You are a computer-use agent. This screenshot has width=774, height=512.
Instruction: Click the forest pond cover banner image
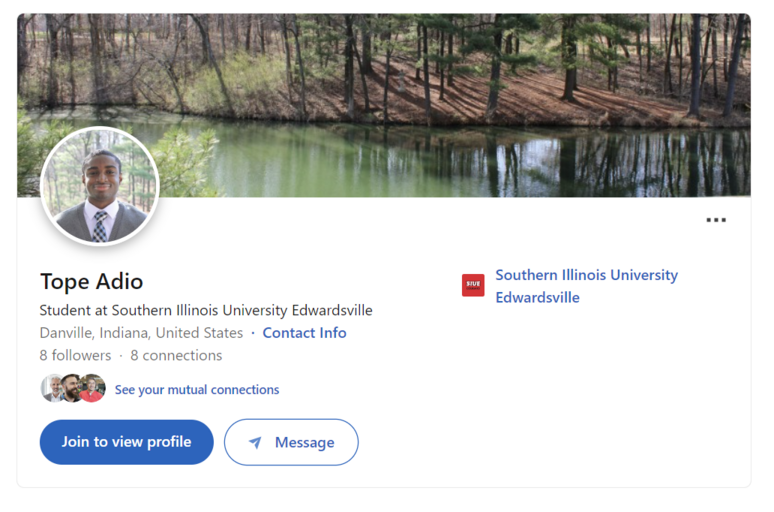(384, 105)
